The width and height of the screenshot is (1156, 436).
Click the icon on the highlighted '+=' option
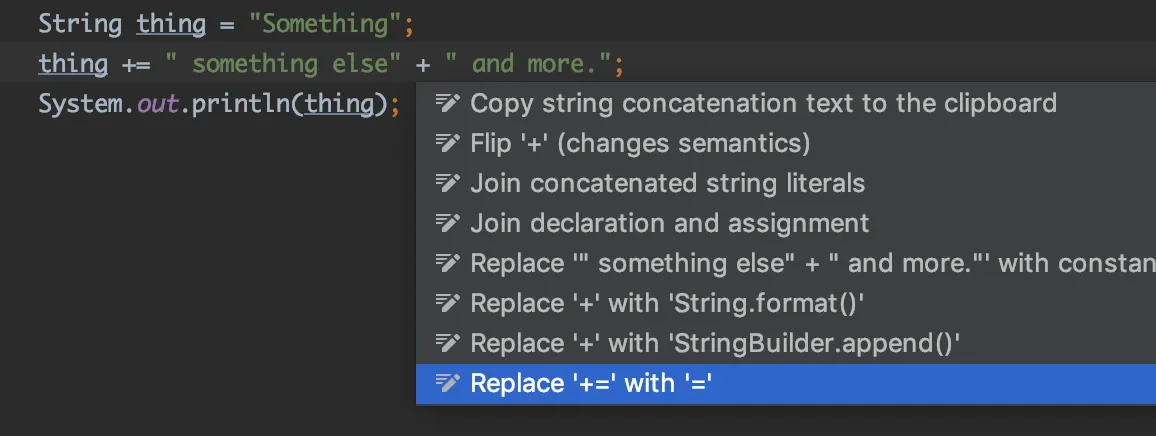click(448, 383)
